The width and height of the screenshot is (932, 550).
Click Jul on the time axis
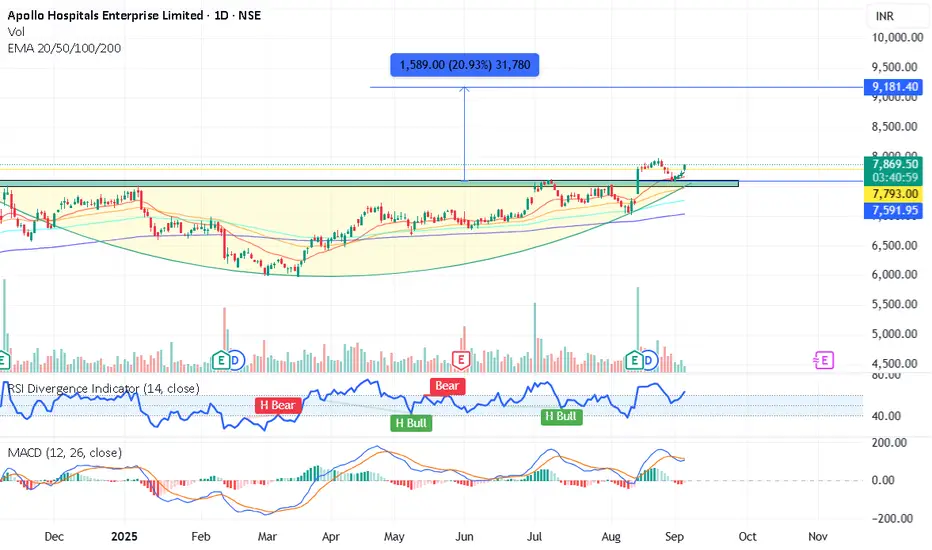[x=534, y=537]
